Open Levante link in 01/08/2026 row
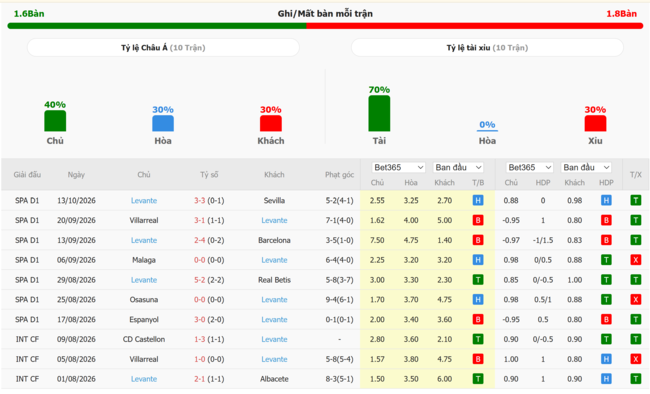Viewport: 650px width, 394px height. (x=144, y=379)
